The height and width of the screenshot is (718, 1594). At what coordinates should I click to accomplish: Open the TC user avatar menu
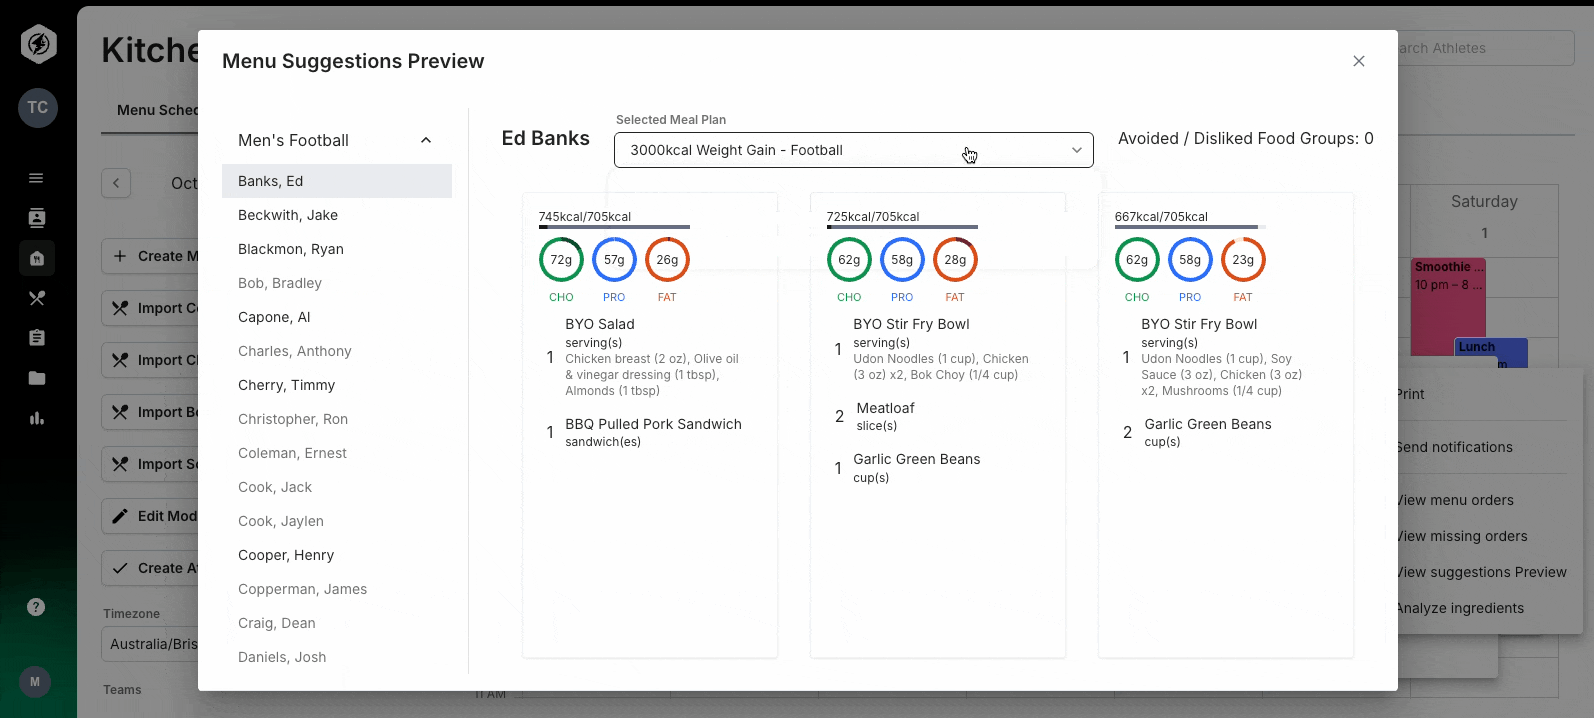38,108
